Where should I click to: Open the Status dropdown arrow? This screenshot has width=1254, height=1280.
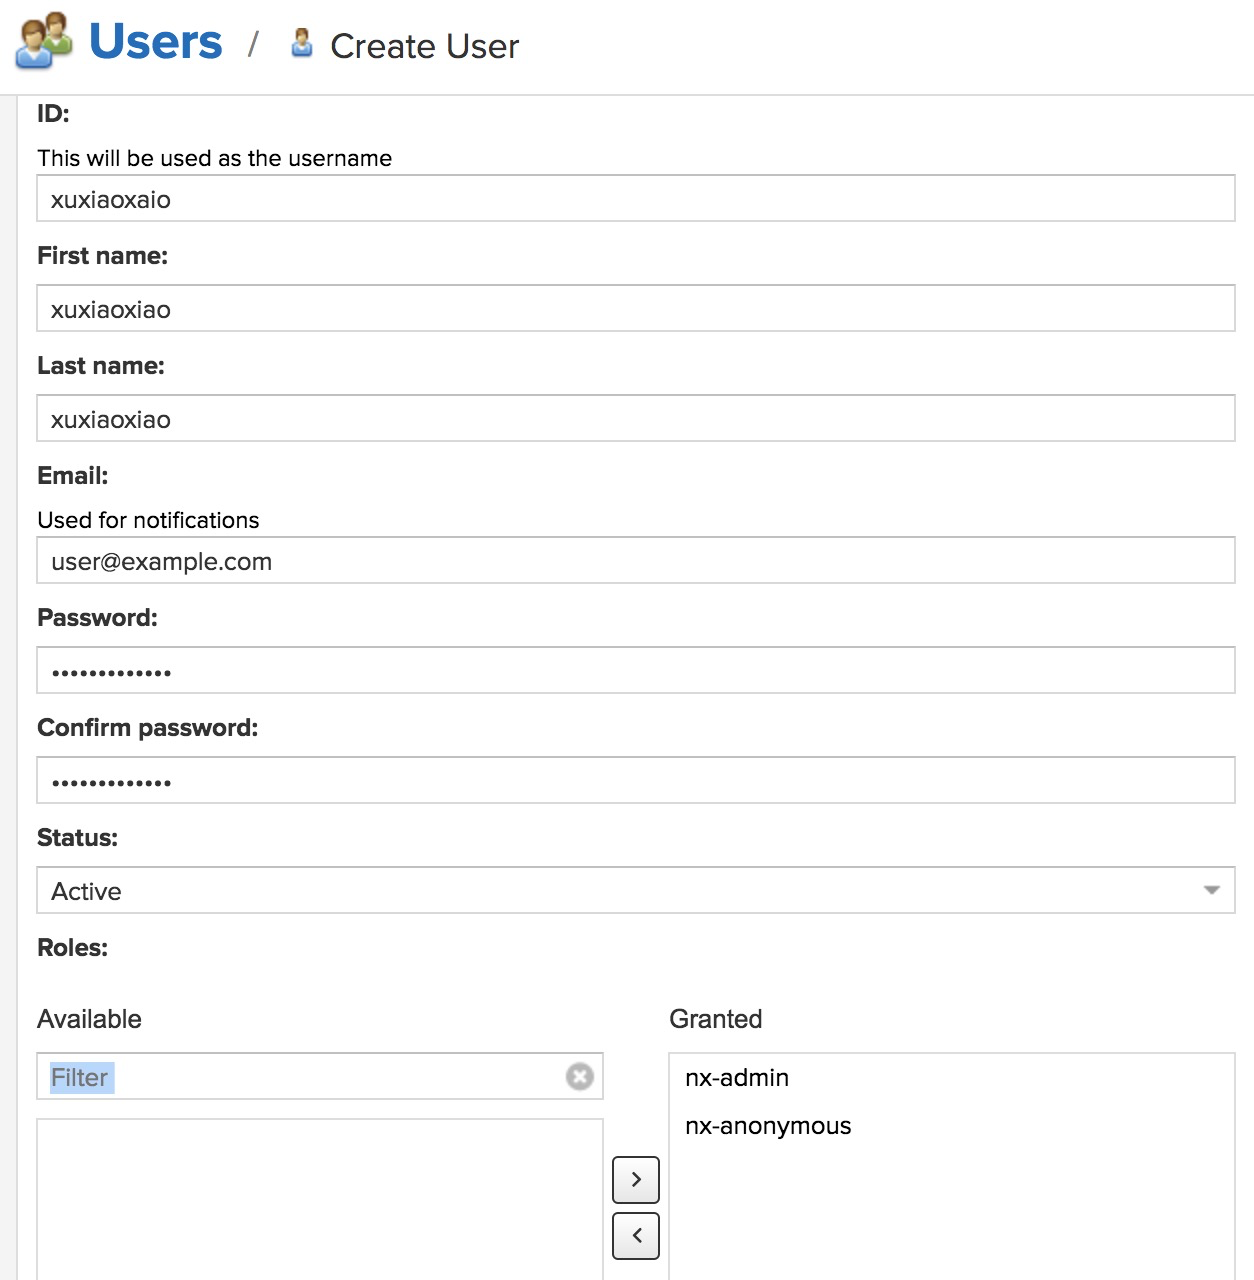1211,890
